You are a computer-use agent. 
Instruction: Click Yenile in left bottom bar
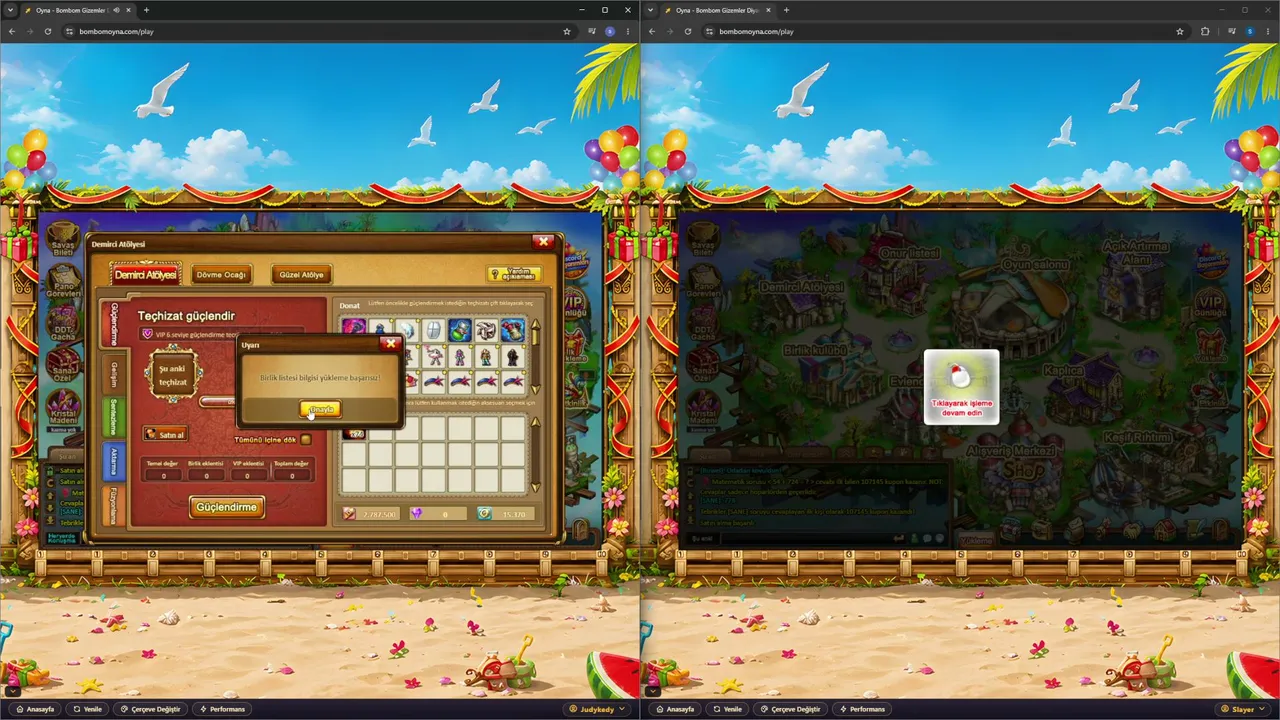pyautogui.click(x=88, y=709)
